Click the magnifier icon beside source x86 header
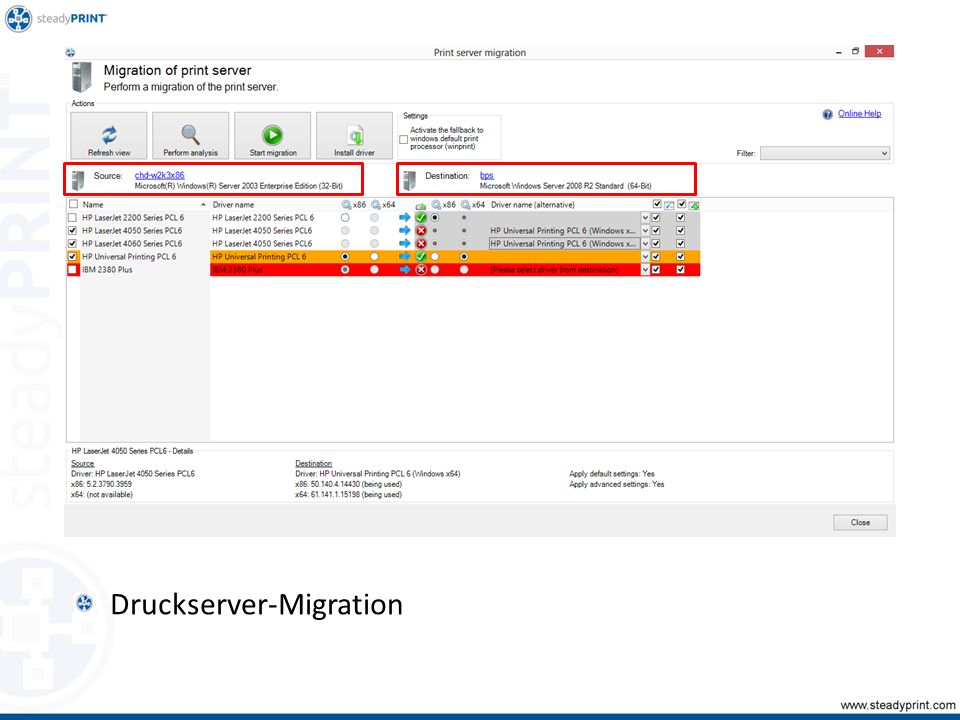 (347, 204)
